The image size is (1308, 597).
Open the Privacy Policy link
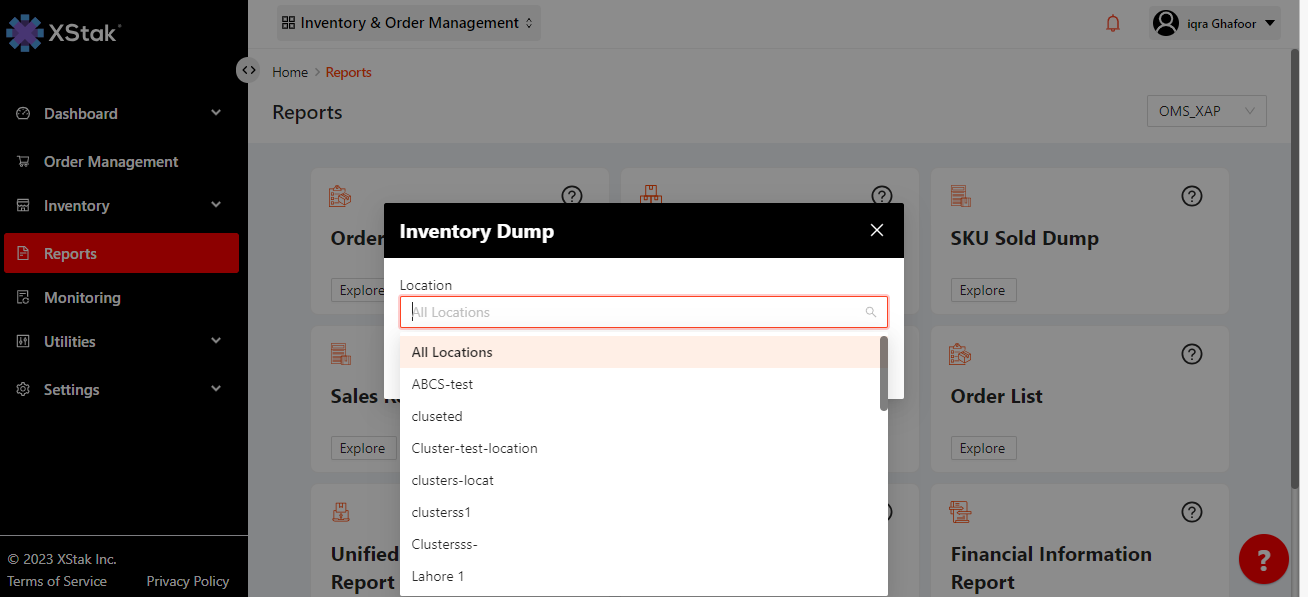187,581
